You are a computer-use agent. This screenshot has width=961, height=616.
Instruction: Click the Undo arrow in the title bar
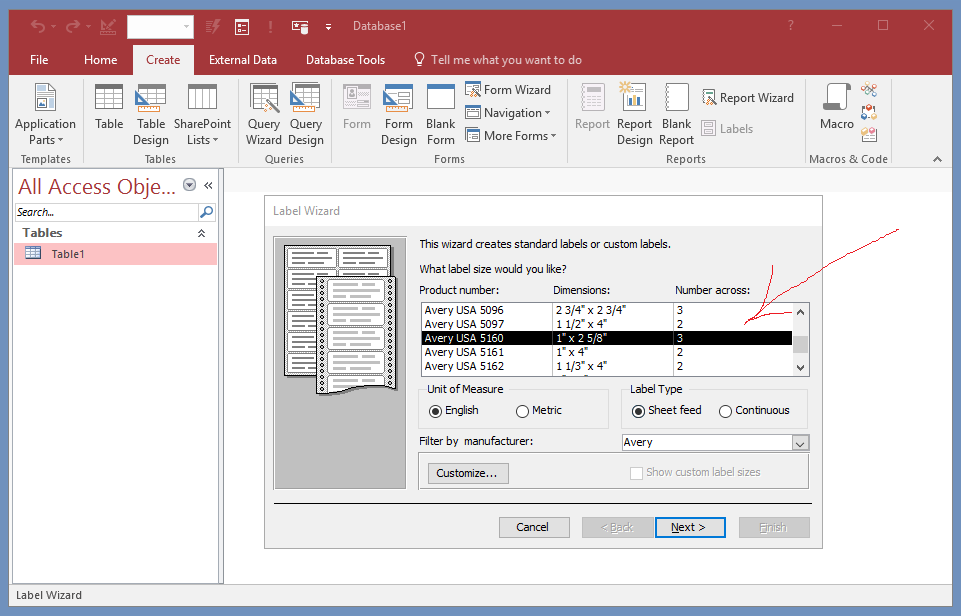pyautogui.click(x=38, y=26)
